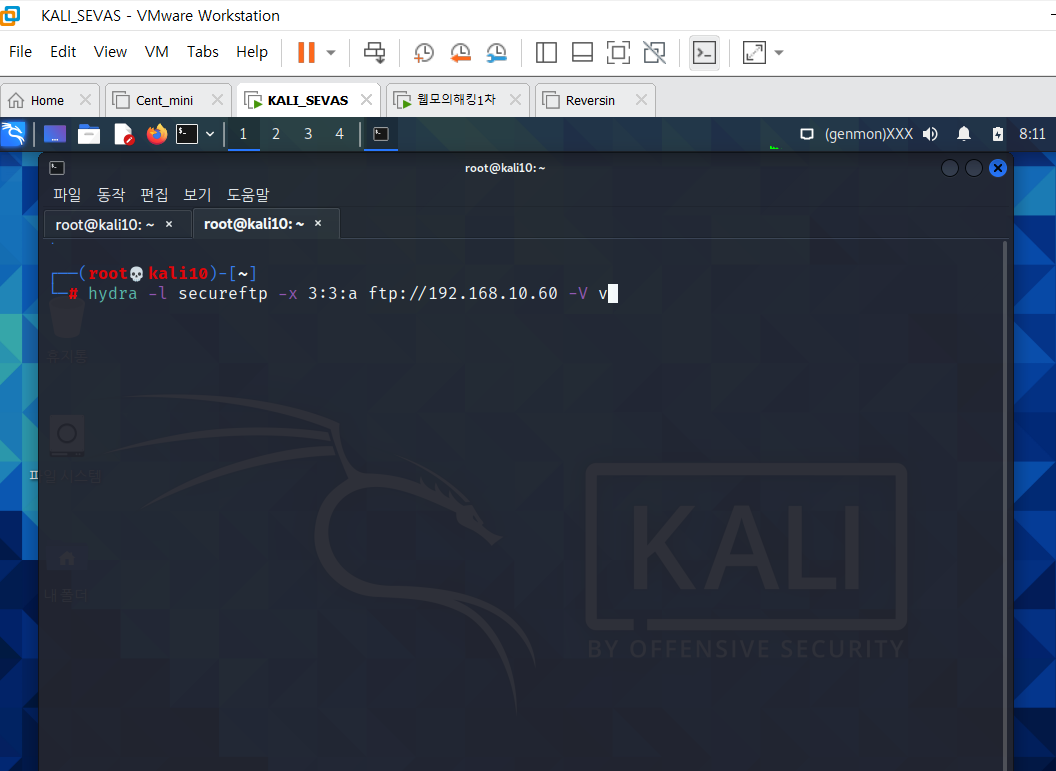The image size is (1056, 771).
Task: Expand the stretch guest dropdown arrow
Action: tap(779, 53)
